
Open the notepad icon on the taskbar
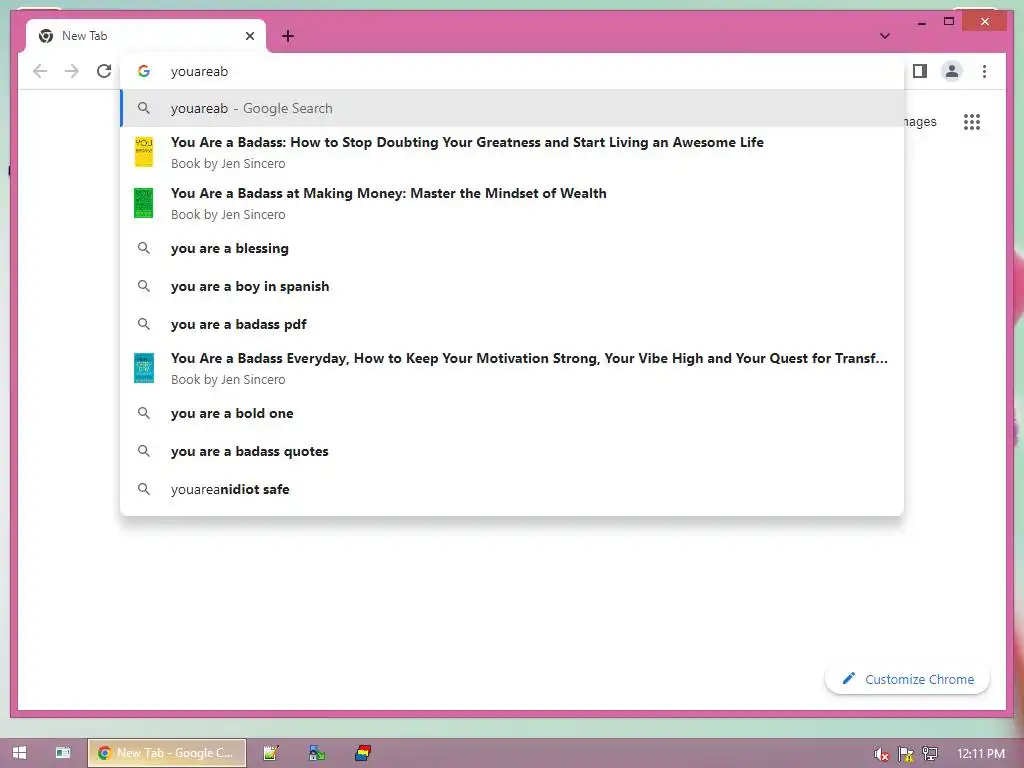pyautogui.click(x=270, y=753)
